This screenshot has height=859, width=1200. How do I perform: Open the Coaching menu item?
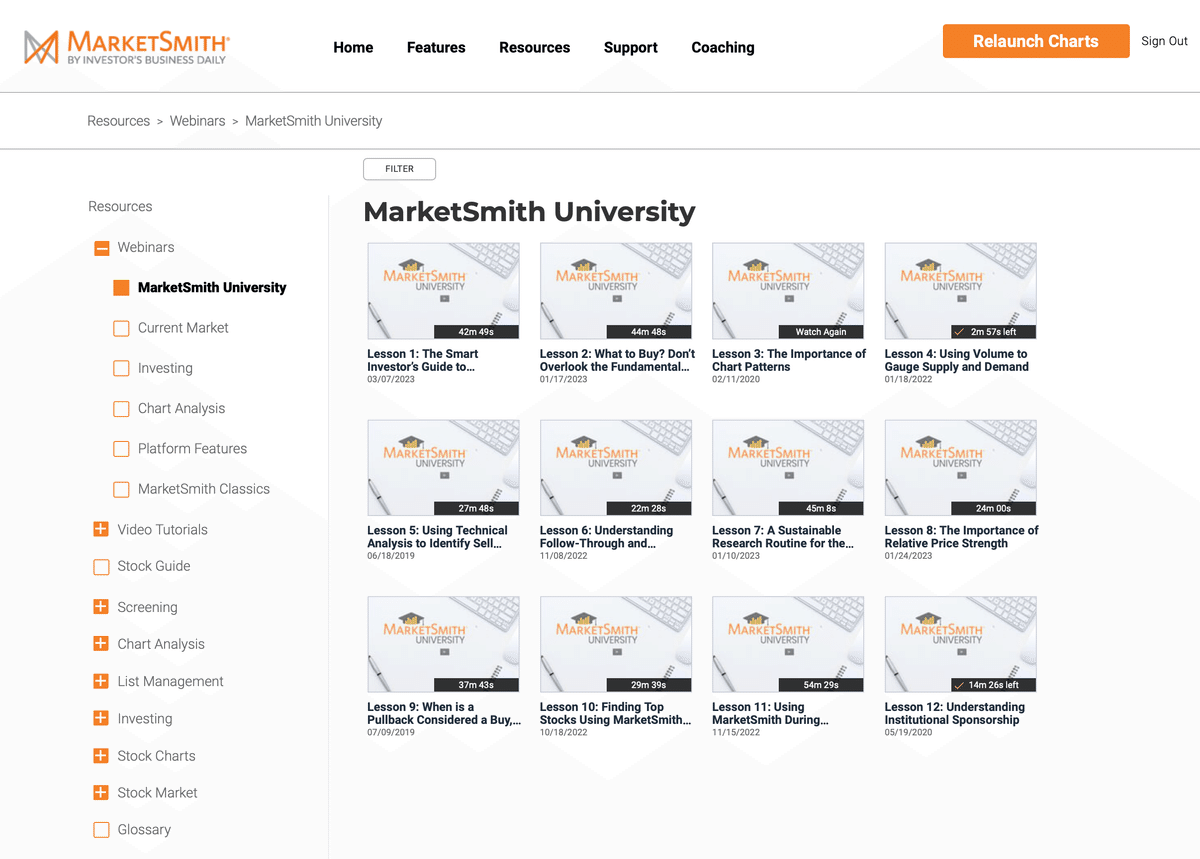[722, 47]
